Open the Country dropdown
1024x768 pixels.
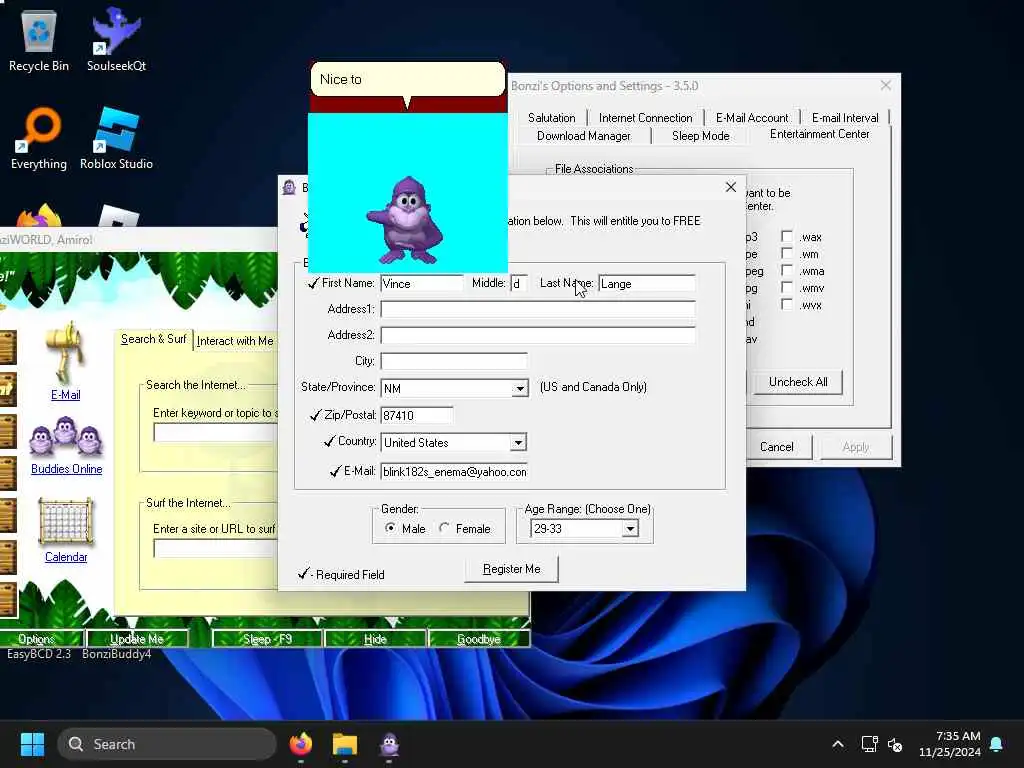518,443
